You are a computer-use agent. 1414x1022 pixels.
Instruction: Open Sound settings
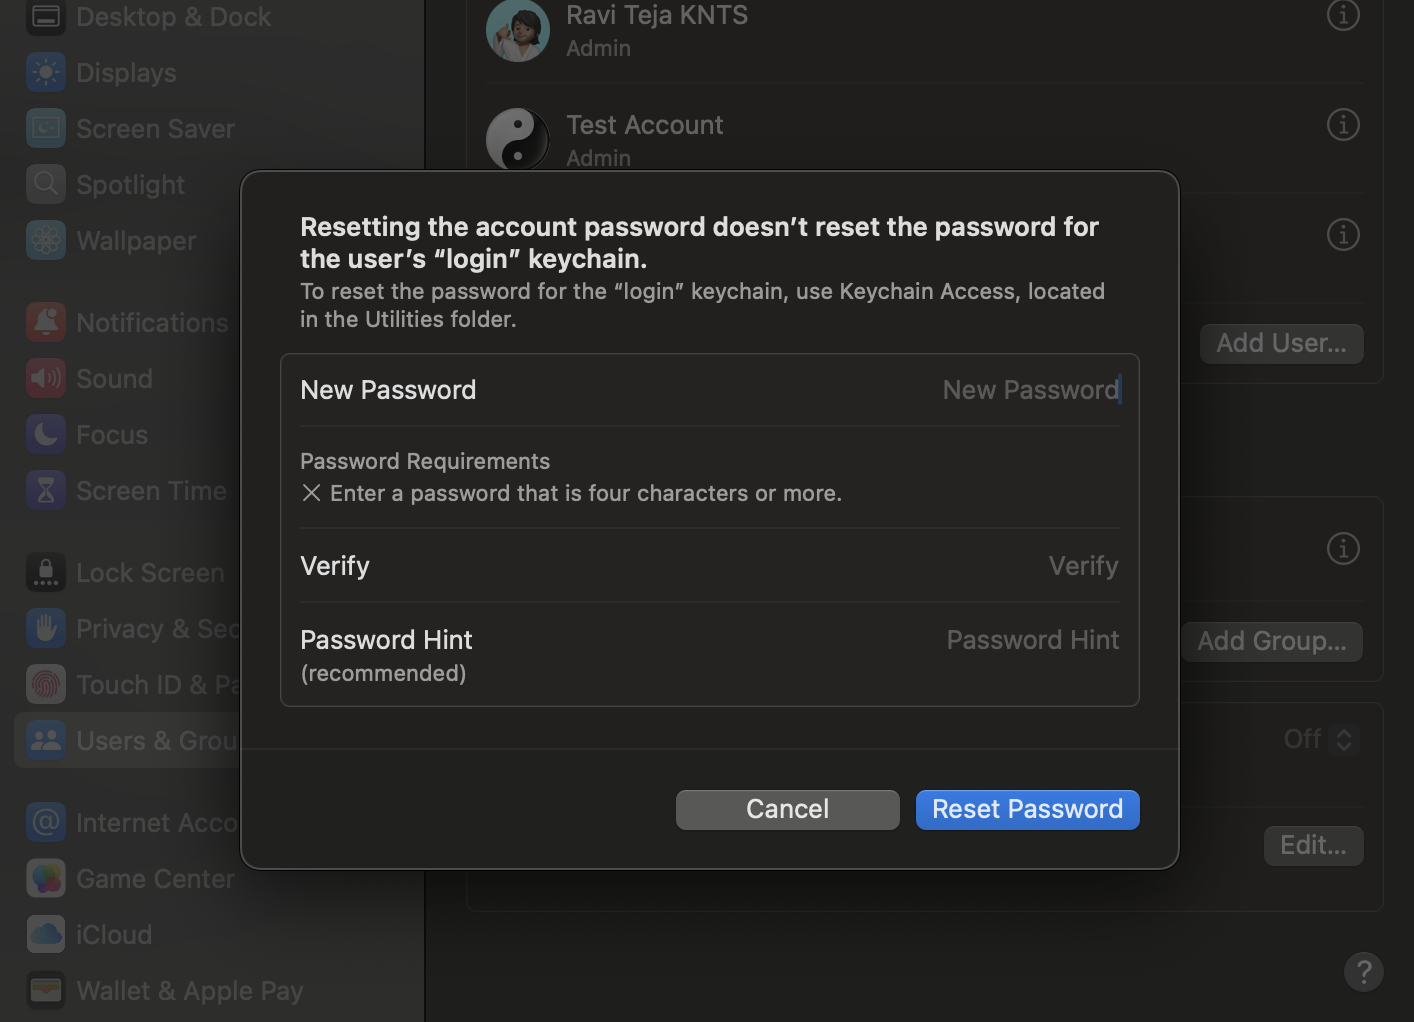(x=113, y=378)
